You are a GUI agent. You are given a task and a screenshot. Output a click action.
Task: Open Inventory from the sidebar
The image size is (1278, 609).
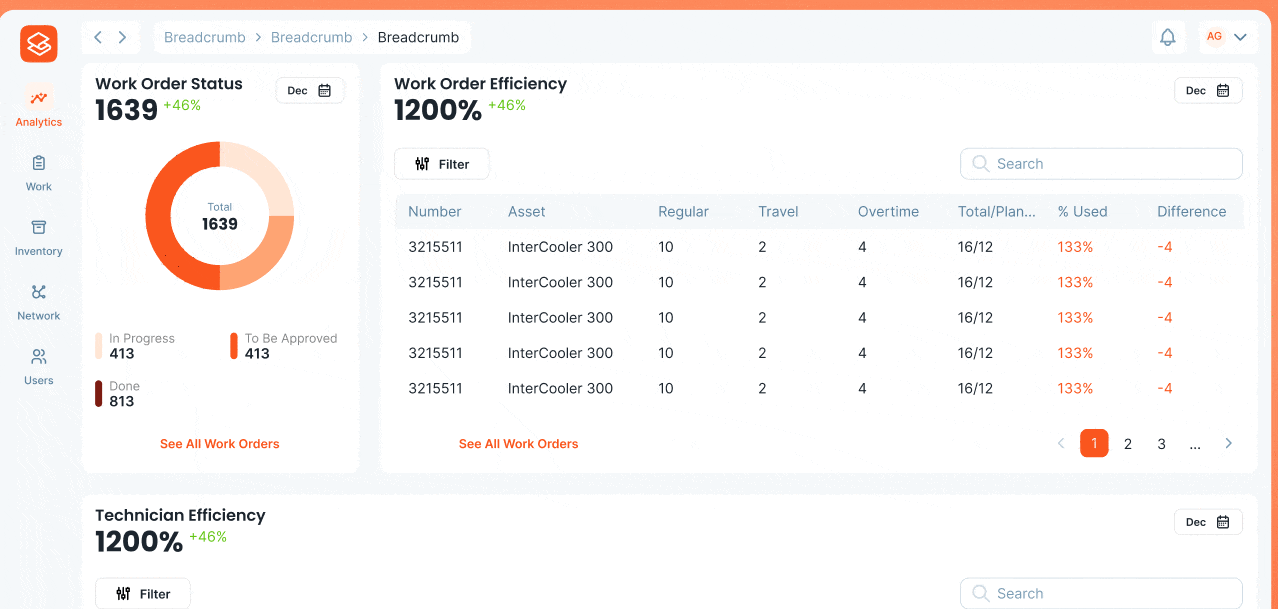[38, 237]
